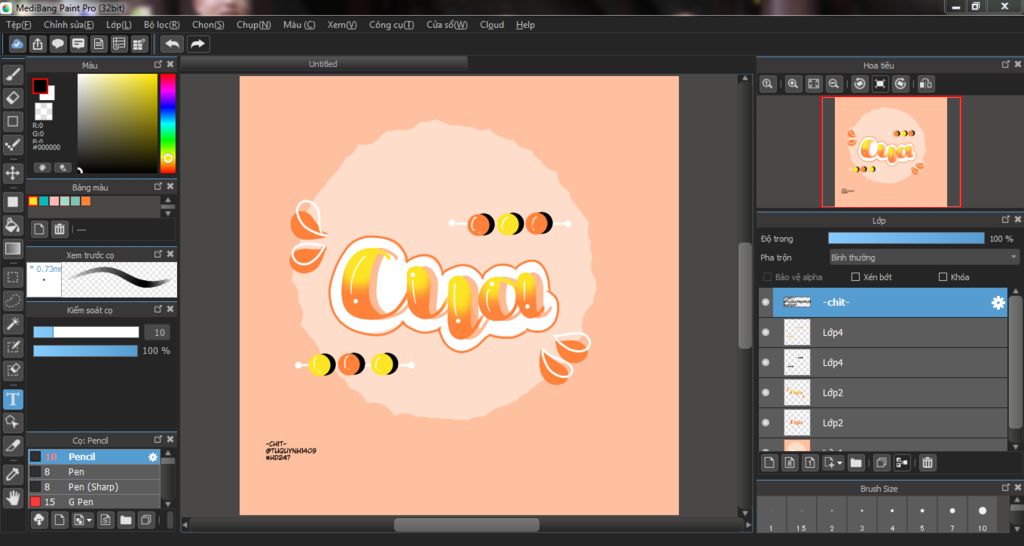Select the Select Pen tool
Screen dimensions: 1024x546
[12, 347]
